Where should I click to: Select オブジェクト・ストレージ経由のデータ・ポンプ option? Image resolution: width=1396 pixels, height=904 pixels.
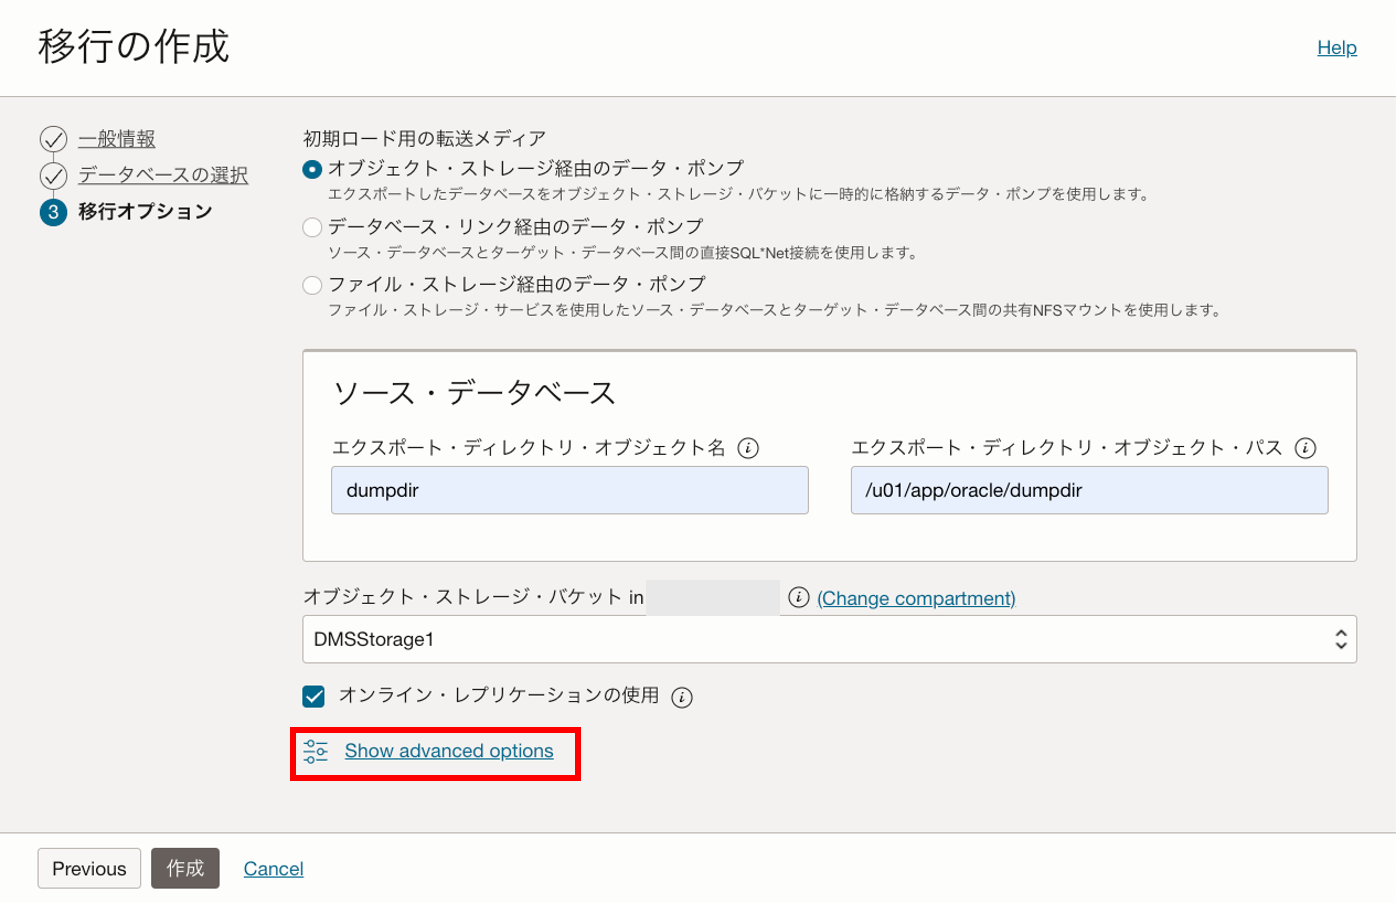[x=313, y=169]
